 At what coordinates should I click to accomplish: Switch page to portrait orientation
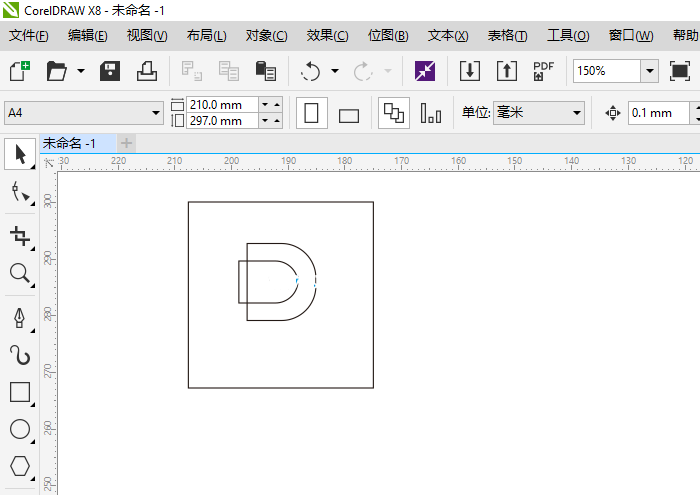tap(311, 113)
